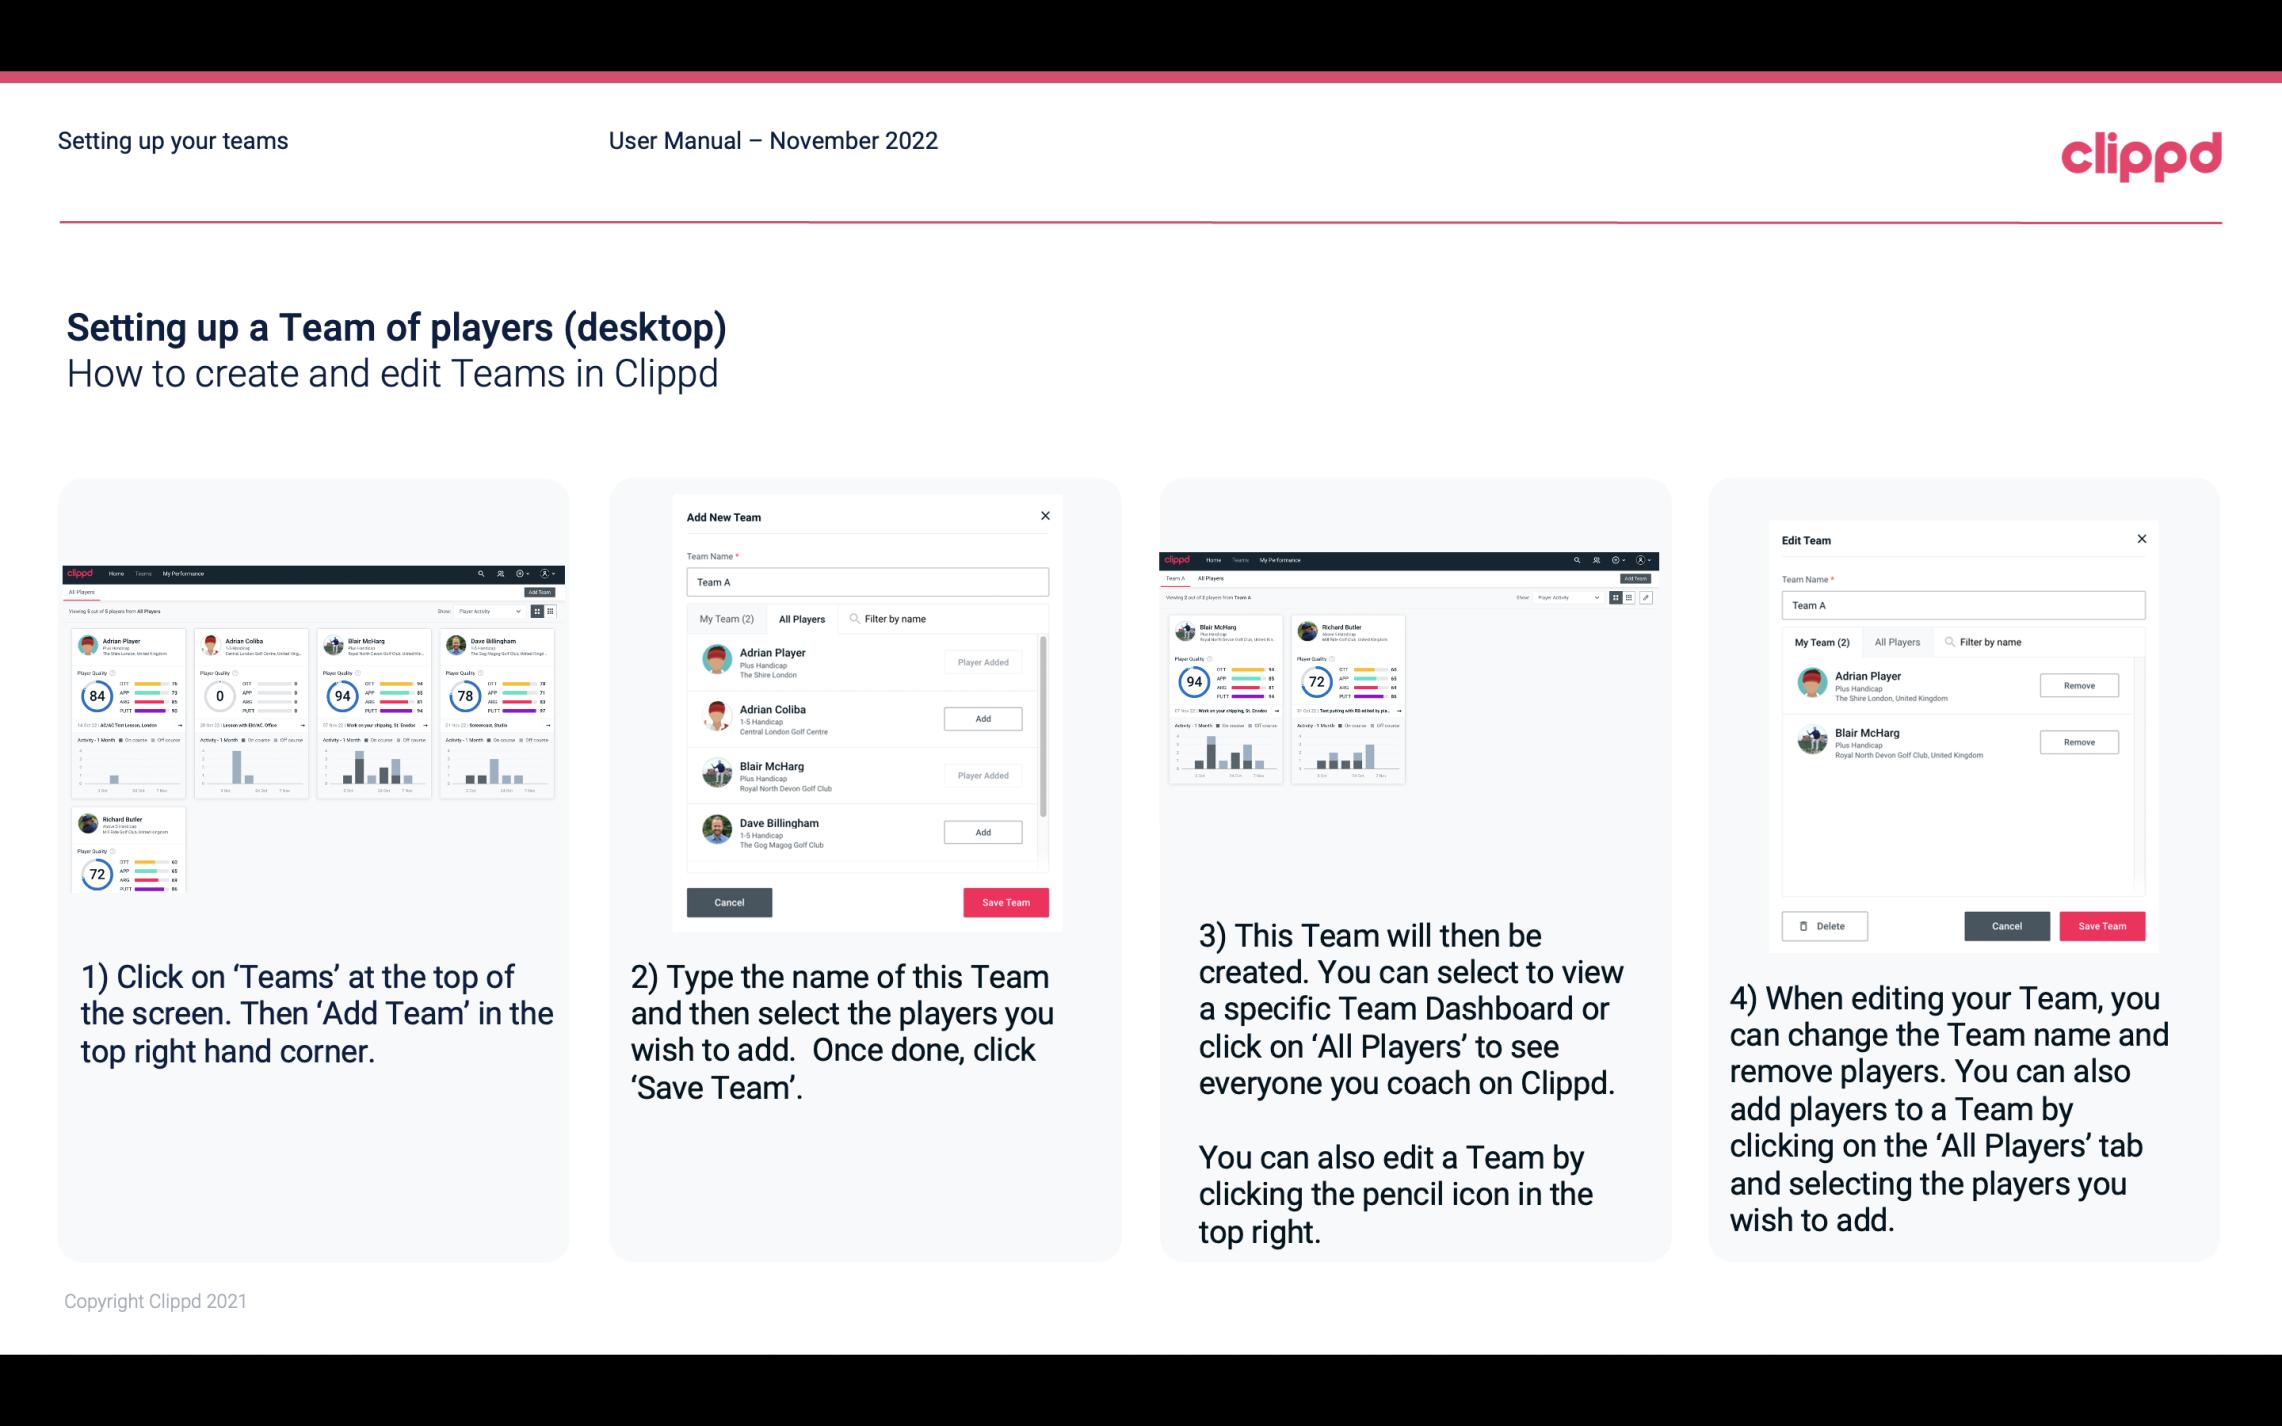Click Cancel button in Edit Team dialog

point(2008,925)
